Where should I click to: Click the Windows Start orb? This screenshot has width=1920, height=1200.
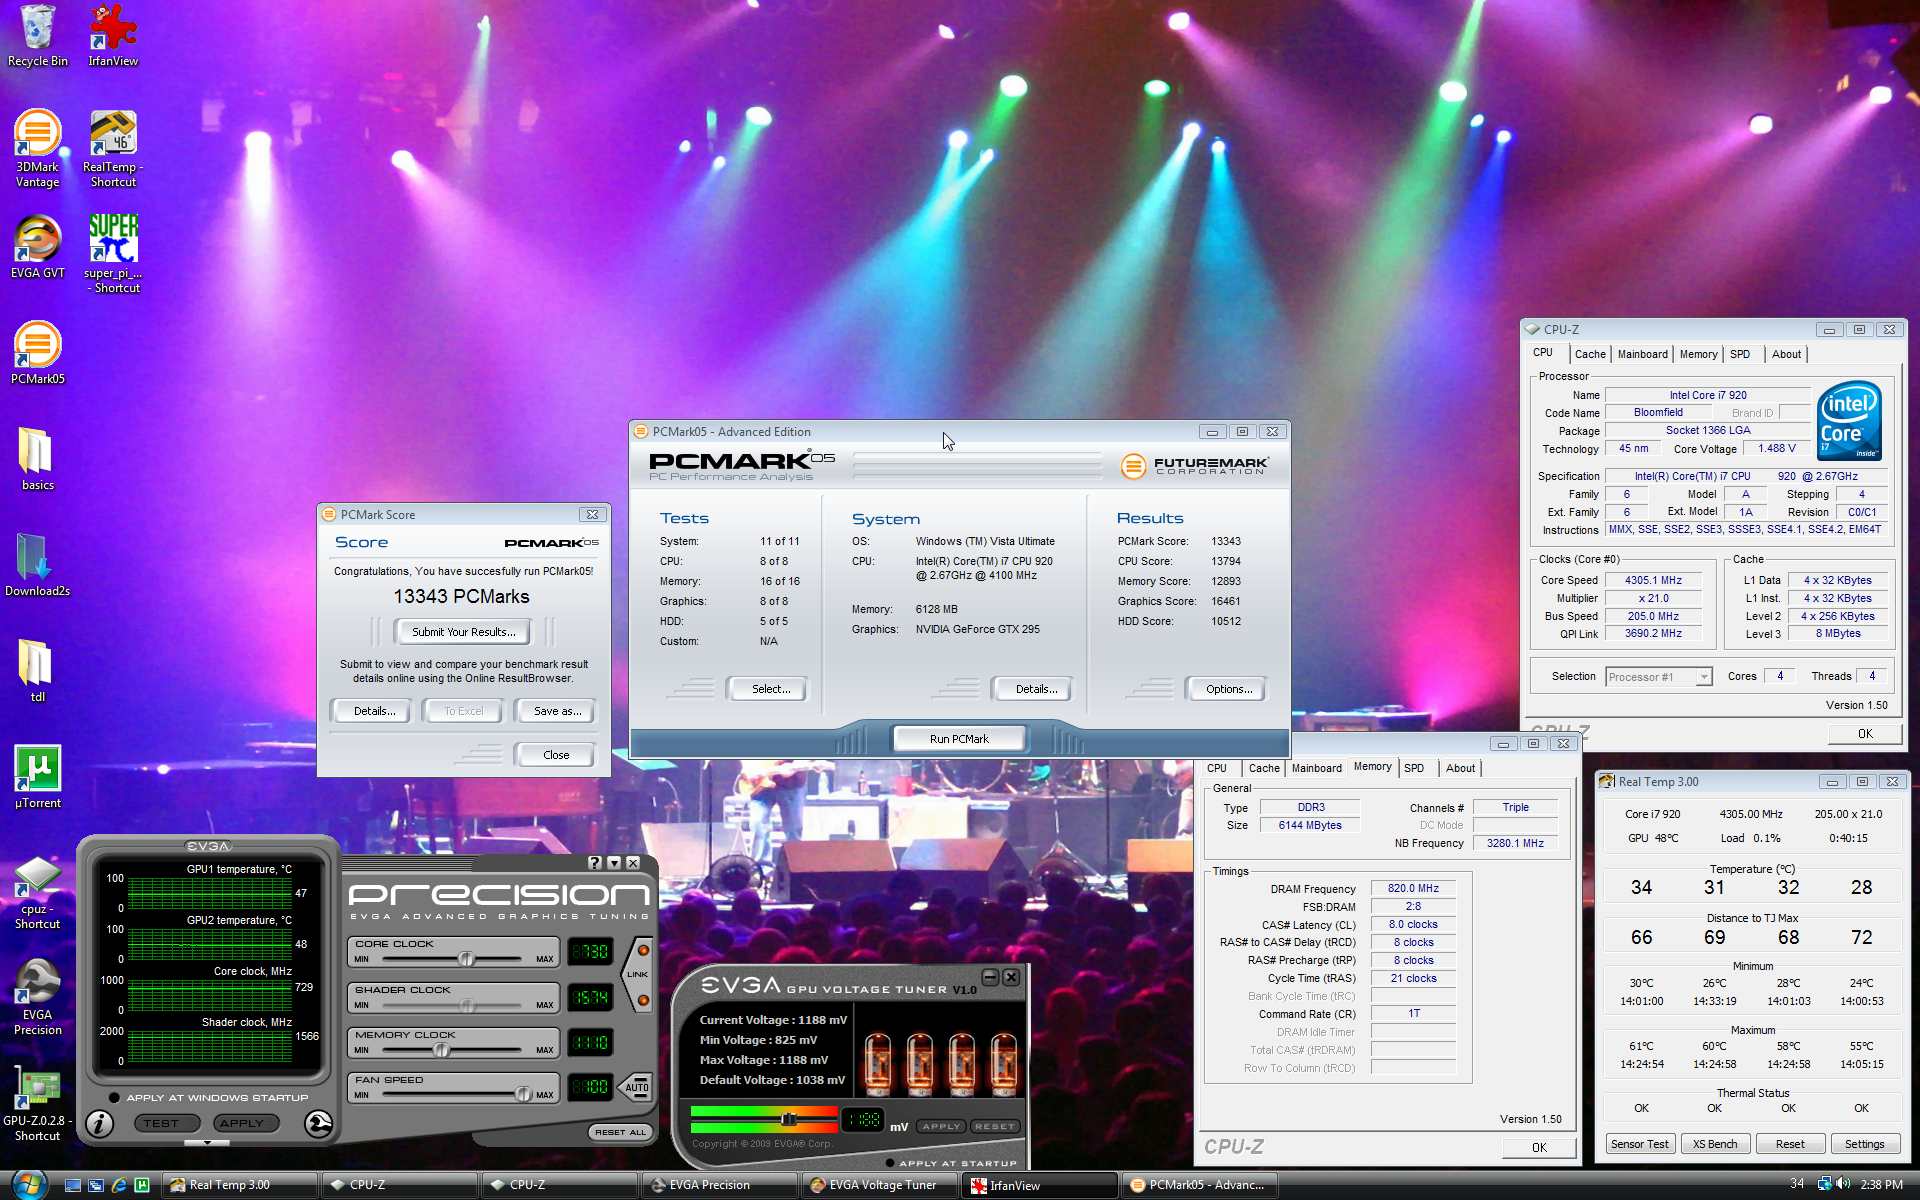(28, 1184)
